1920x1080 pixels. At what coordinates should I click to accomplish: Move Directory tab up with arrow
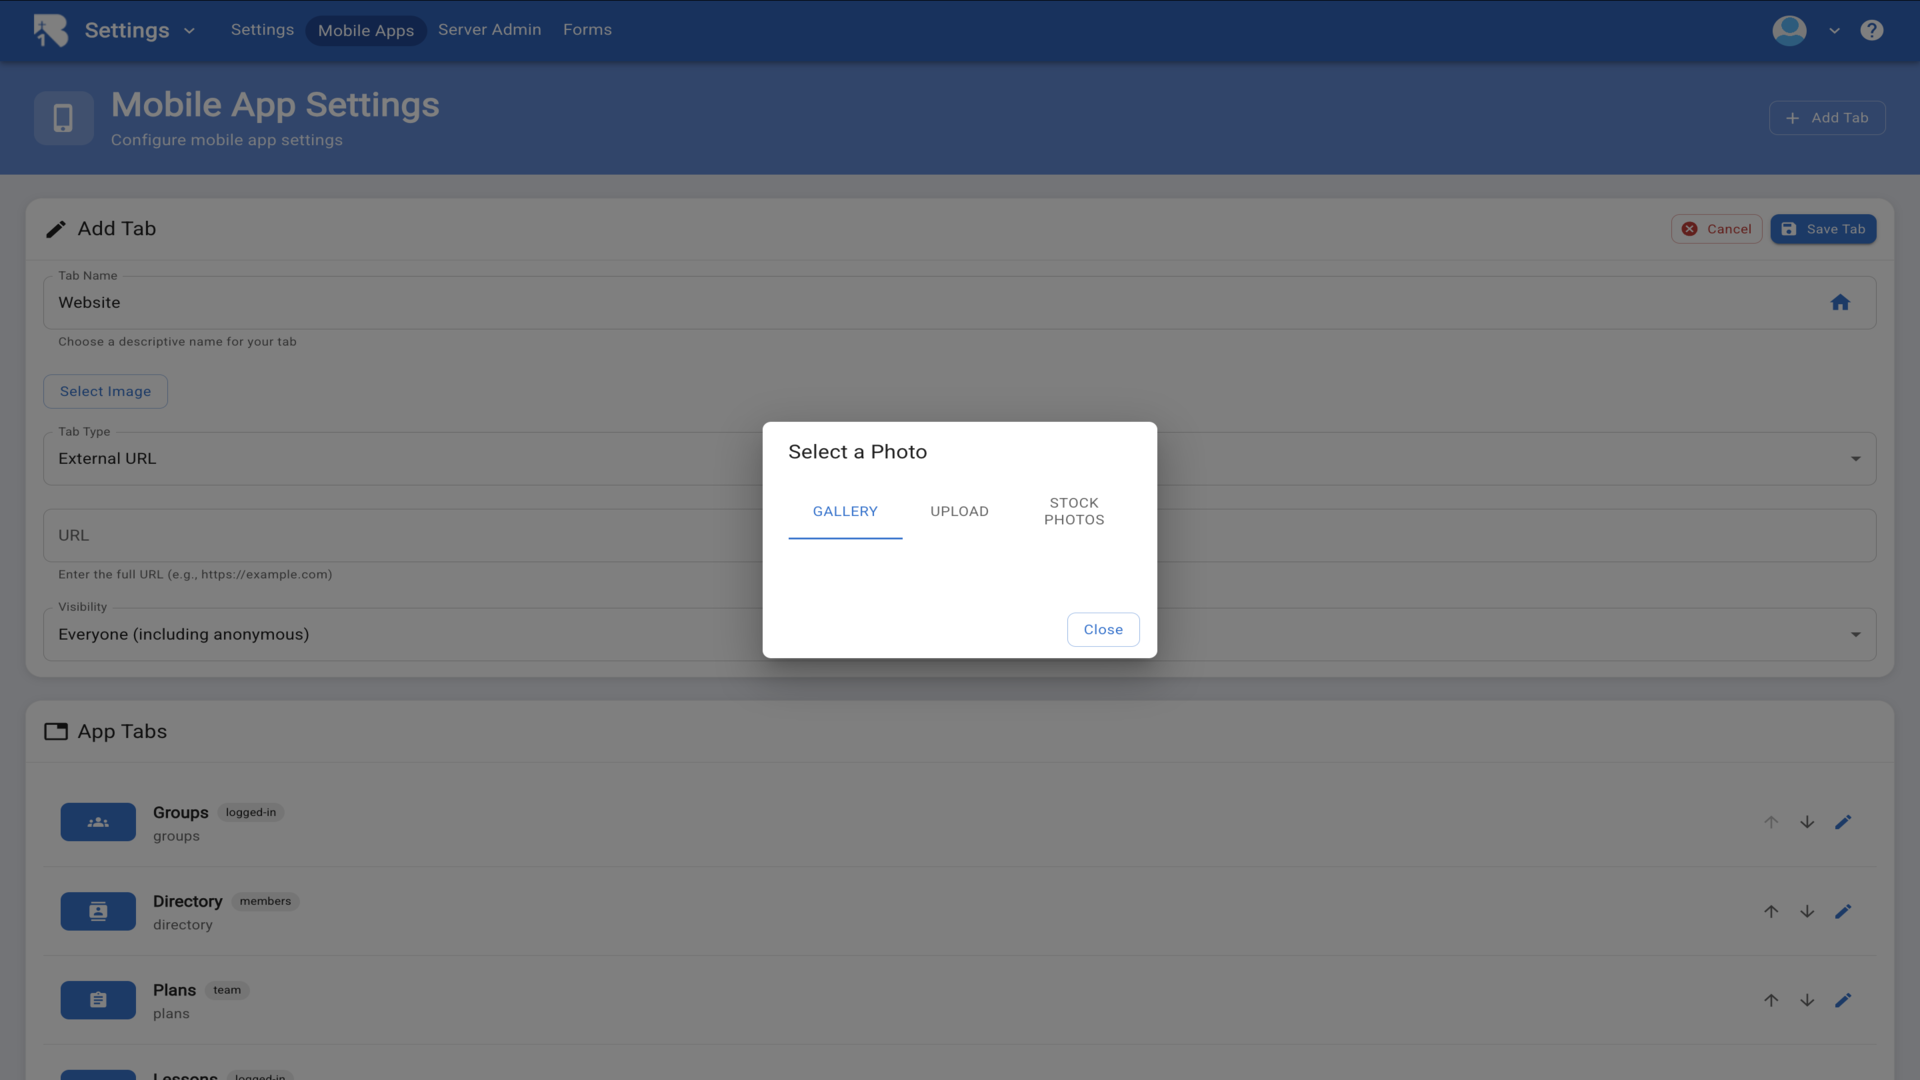1771,911
